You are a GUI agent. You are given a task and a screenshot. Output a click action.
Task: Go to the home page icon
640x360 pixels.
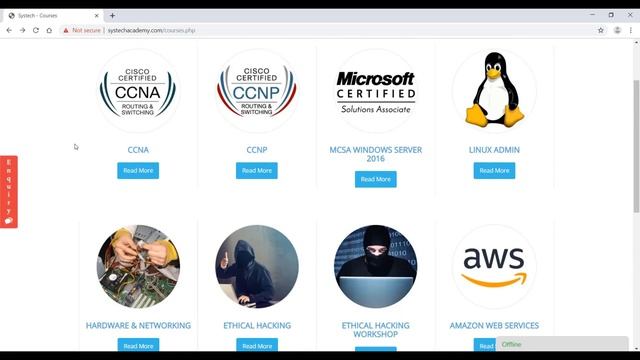49,30
